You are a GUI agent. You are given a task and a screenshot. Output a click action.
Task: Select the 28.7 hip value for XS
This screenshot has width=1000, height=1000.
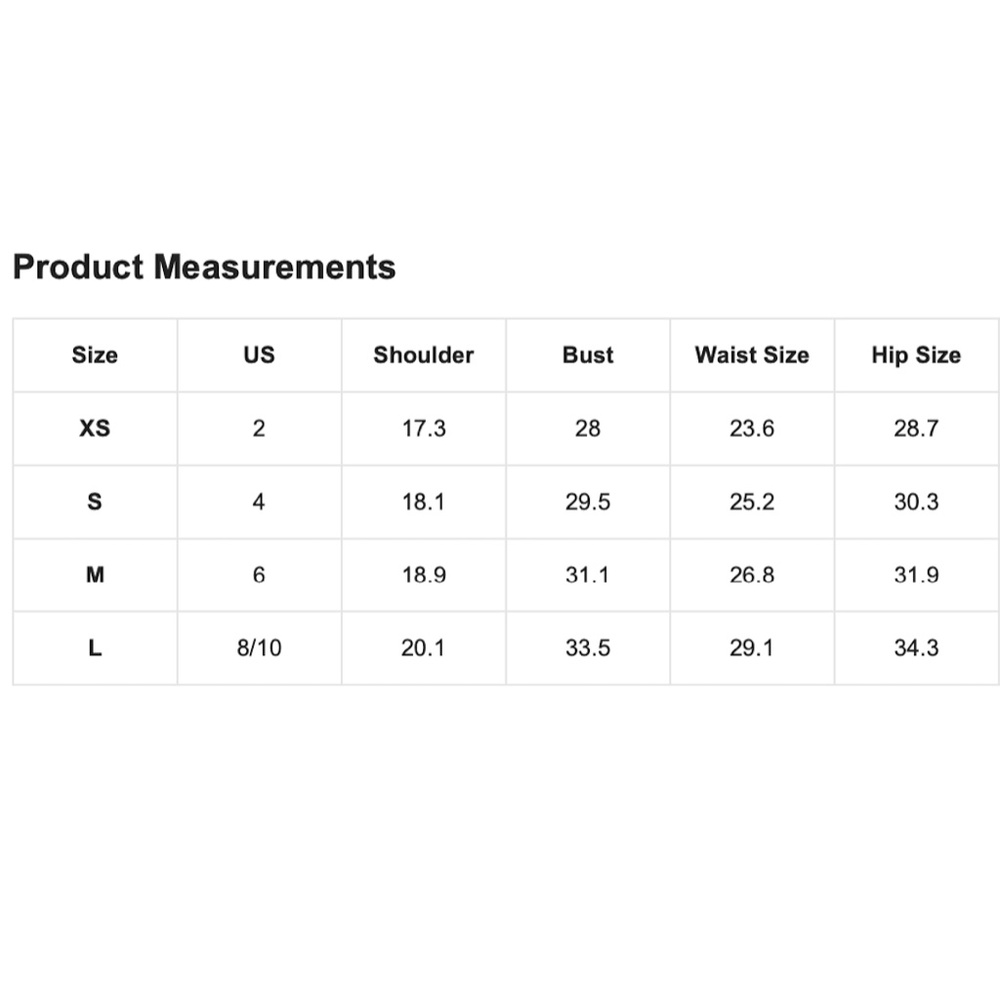pyautogui.click(x=916, y=428)
